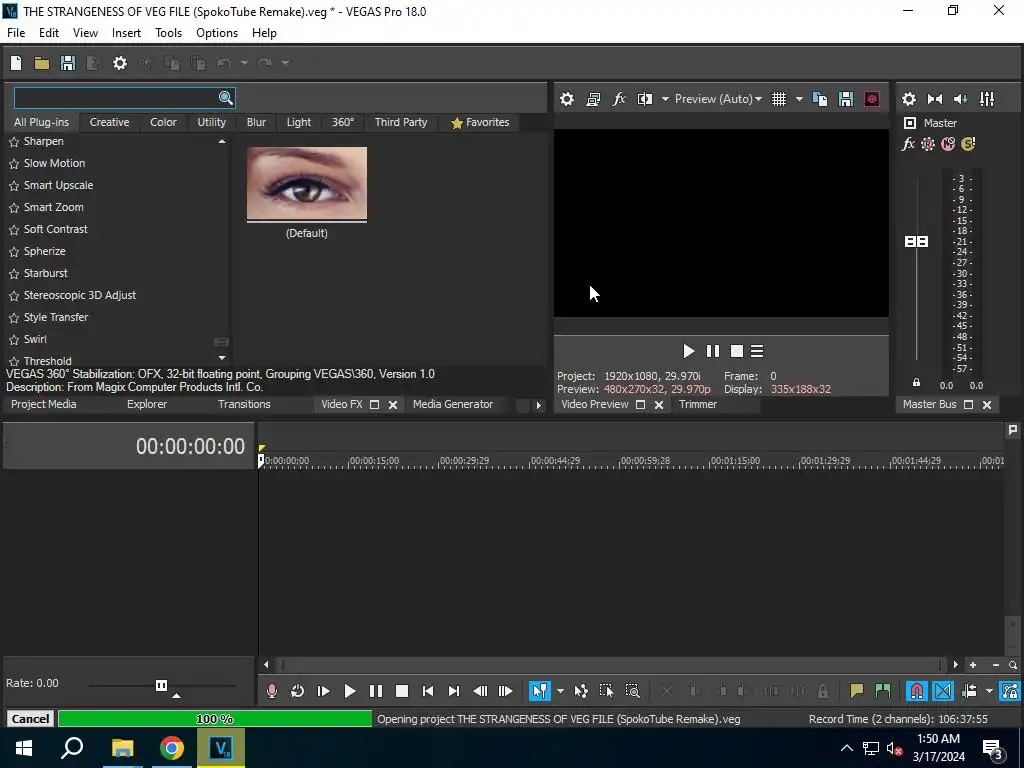Viewport: 1024px width, 768px height.
Task: Click the Dim Output speaker icon
Action: 961,99
